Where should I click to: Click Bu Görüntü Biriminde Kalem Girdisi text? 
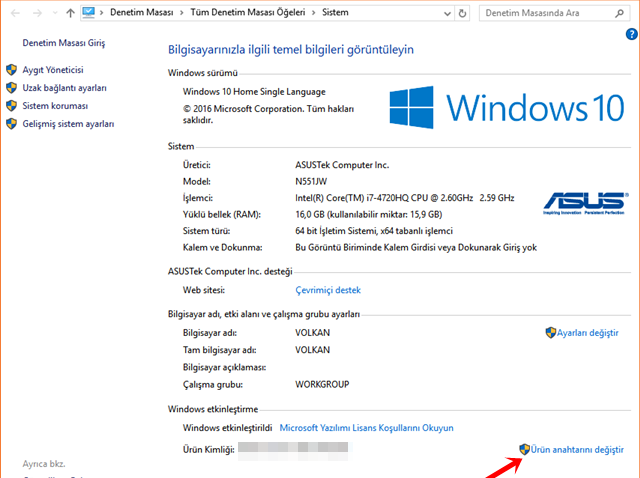pos(416,248)
